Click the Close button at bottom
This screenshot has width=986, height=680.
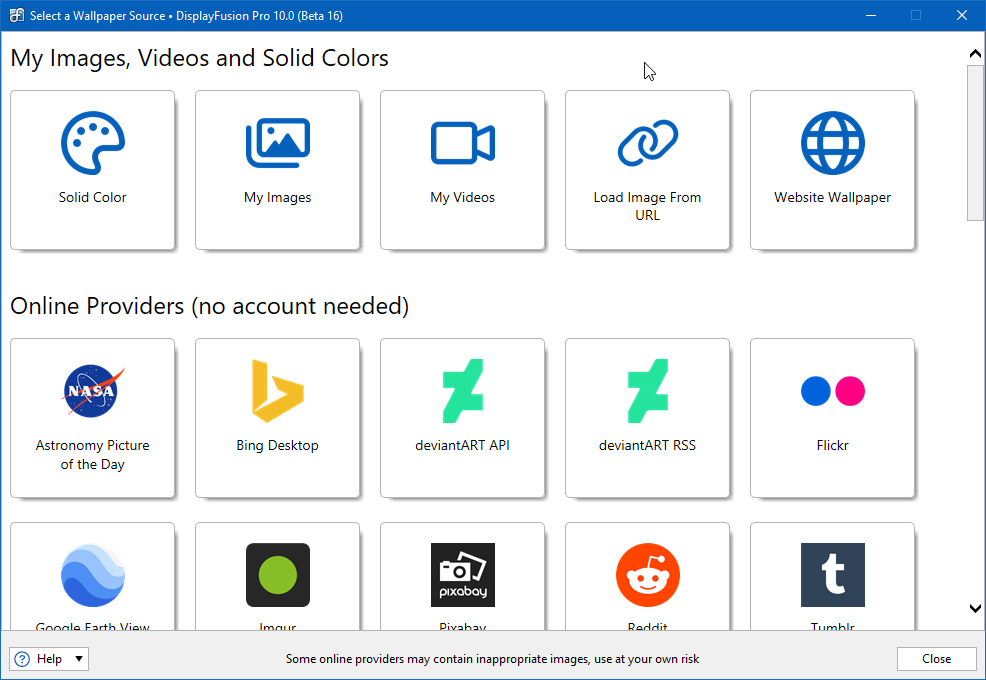(936, 659)
